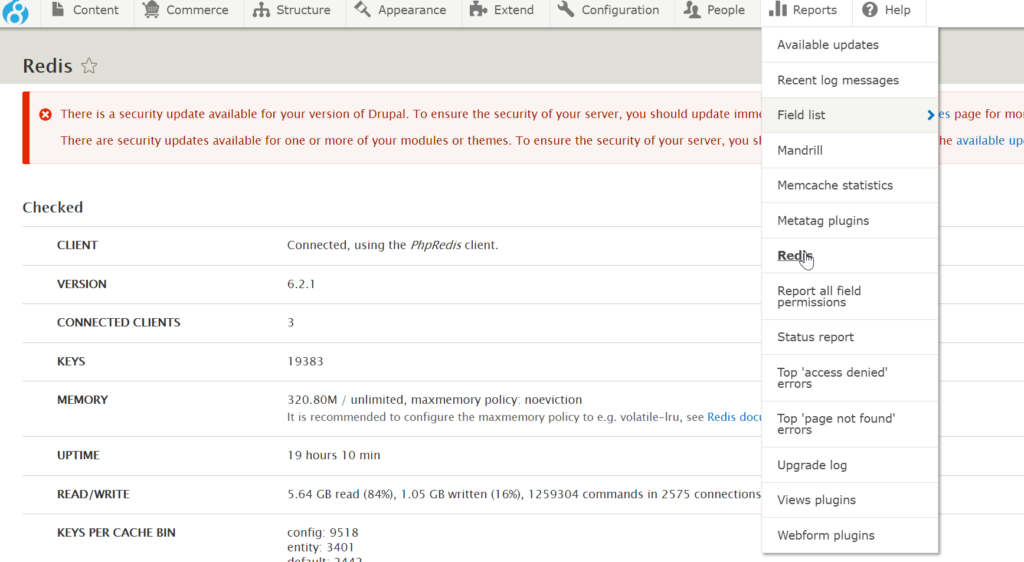Click the Commerce cart icon
This screenshot has width=1024, height=562.
(x=151, y=9)
